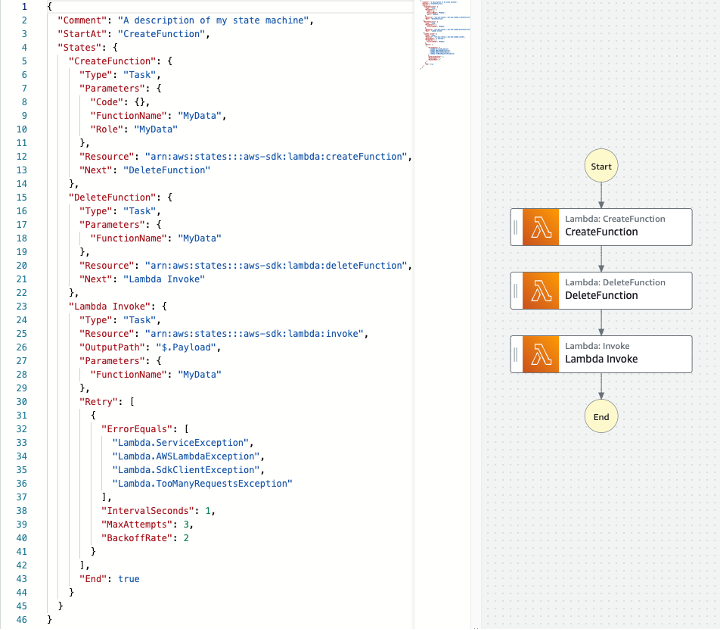Viewport: 720px width, 630px height.
Task: Click the lambda:invoke resource ARN string
Action: [x=254, y=333]
